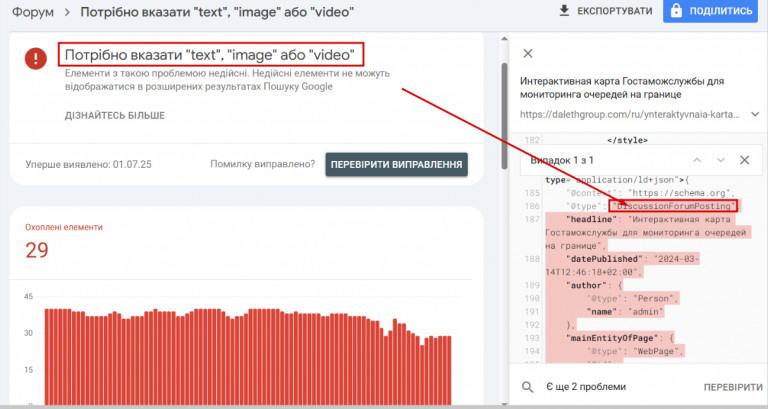Go to next match with down chevron
Viewport: 768px width, 409px height.
(x=720, y=160)
